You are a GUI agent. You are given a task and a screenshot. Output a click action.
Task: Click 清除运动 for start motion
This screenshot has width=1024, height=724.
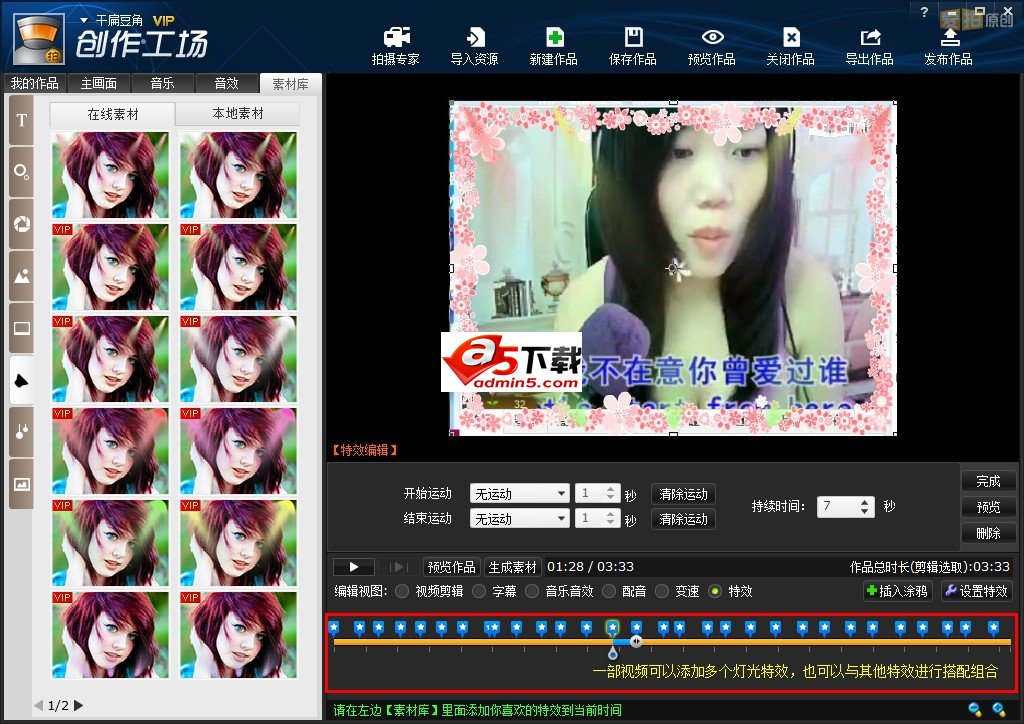(x=683, y=494)
